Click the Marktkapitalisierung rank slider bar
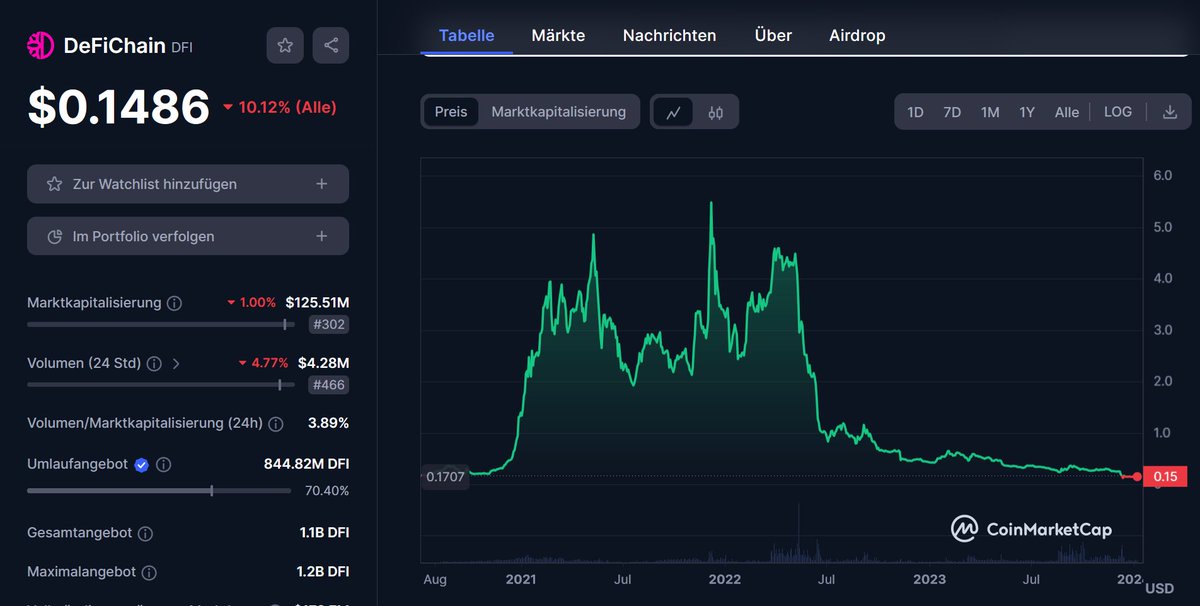This screenshot has height=606, width=1200. coord(161,324)
